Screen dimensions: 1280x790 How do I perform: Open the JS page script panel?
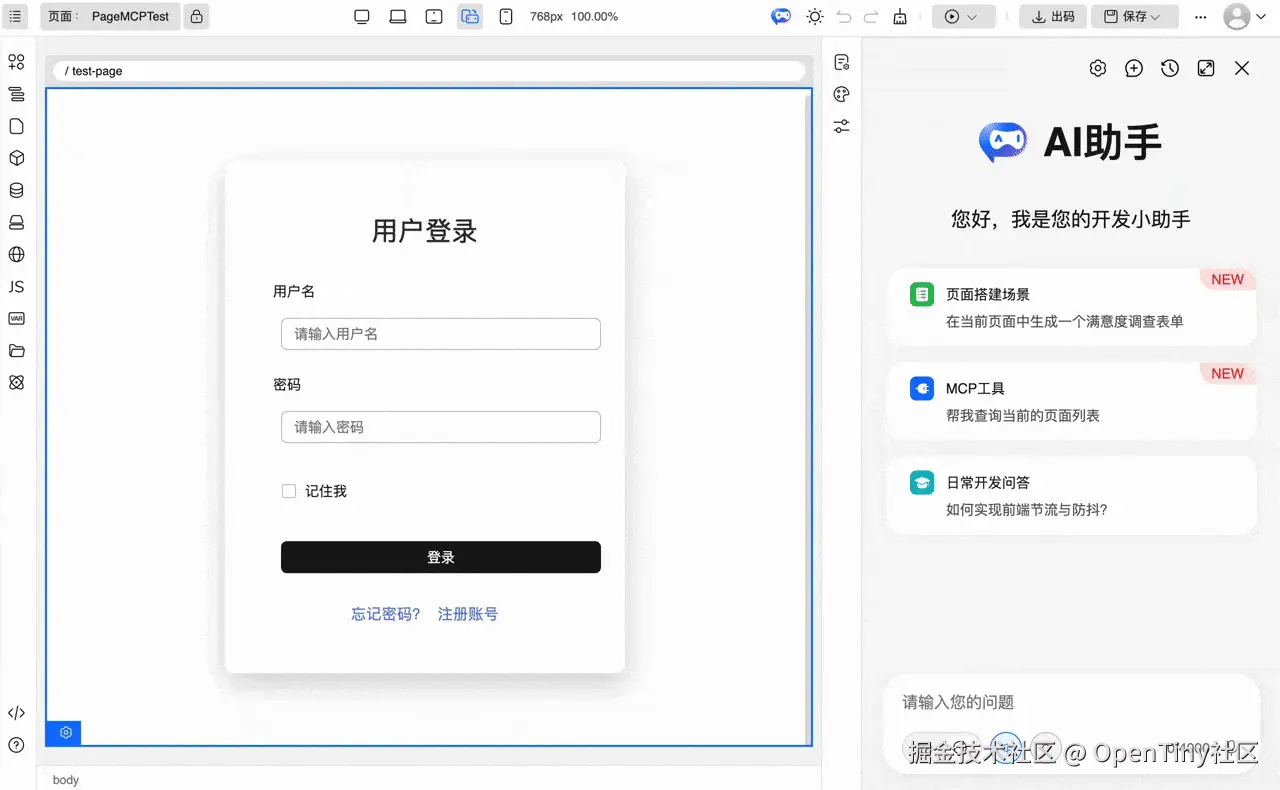(x=16, y=286)
